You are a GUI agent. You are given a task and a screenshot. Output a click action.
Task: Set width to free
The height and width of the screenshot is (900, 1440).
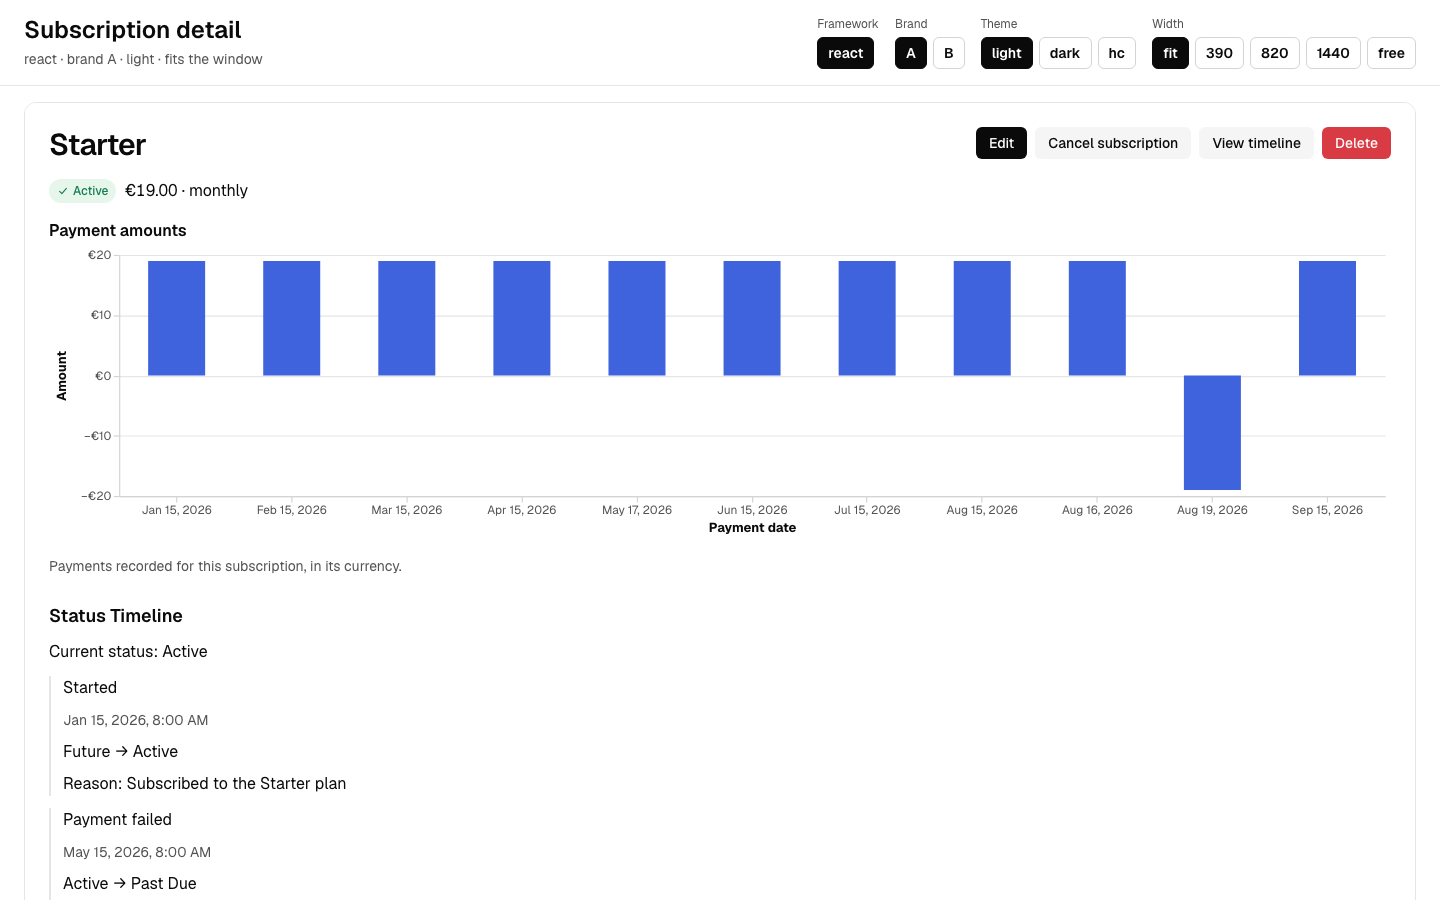(x=1391, y=53)
